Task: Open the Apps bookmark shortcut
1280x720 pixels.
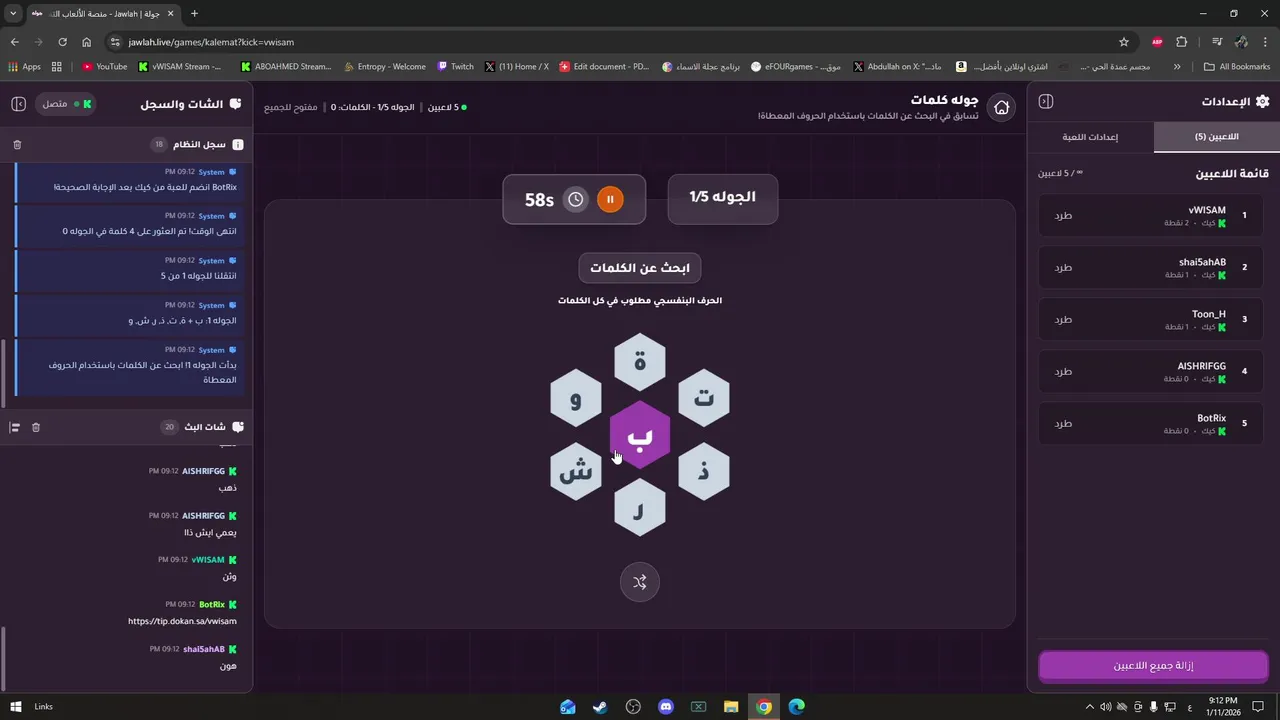Action: pos(24,67)
